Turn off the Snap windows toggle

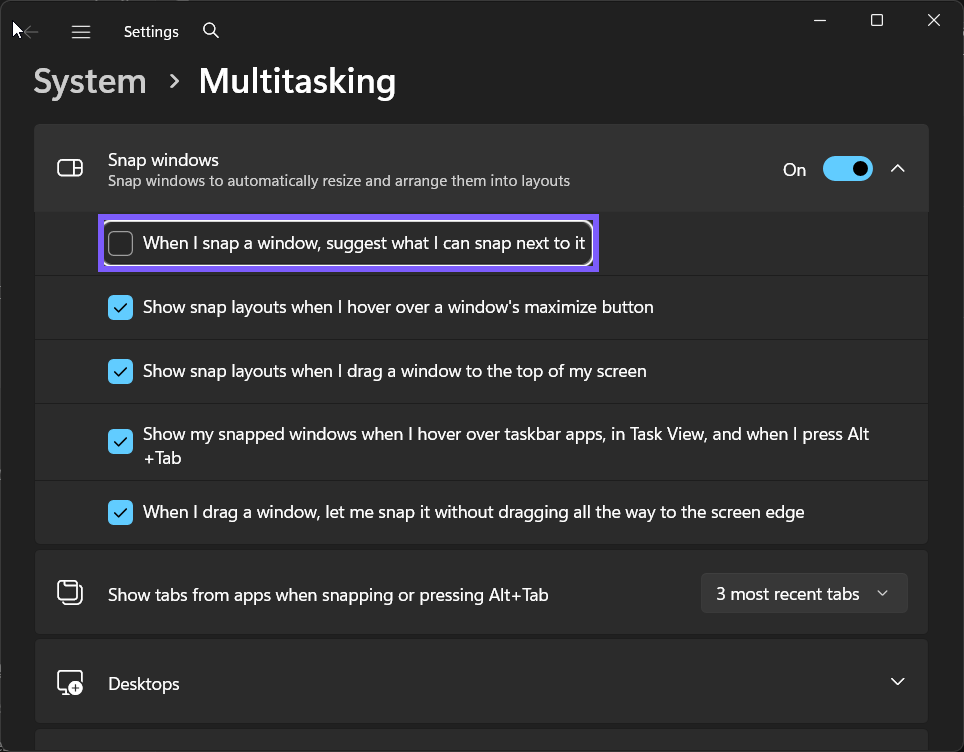pos(847,169)
